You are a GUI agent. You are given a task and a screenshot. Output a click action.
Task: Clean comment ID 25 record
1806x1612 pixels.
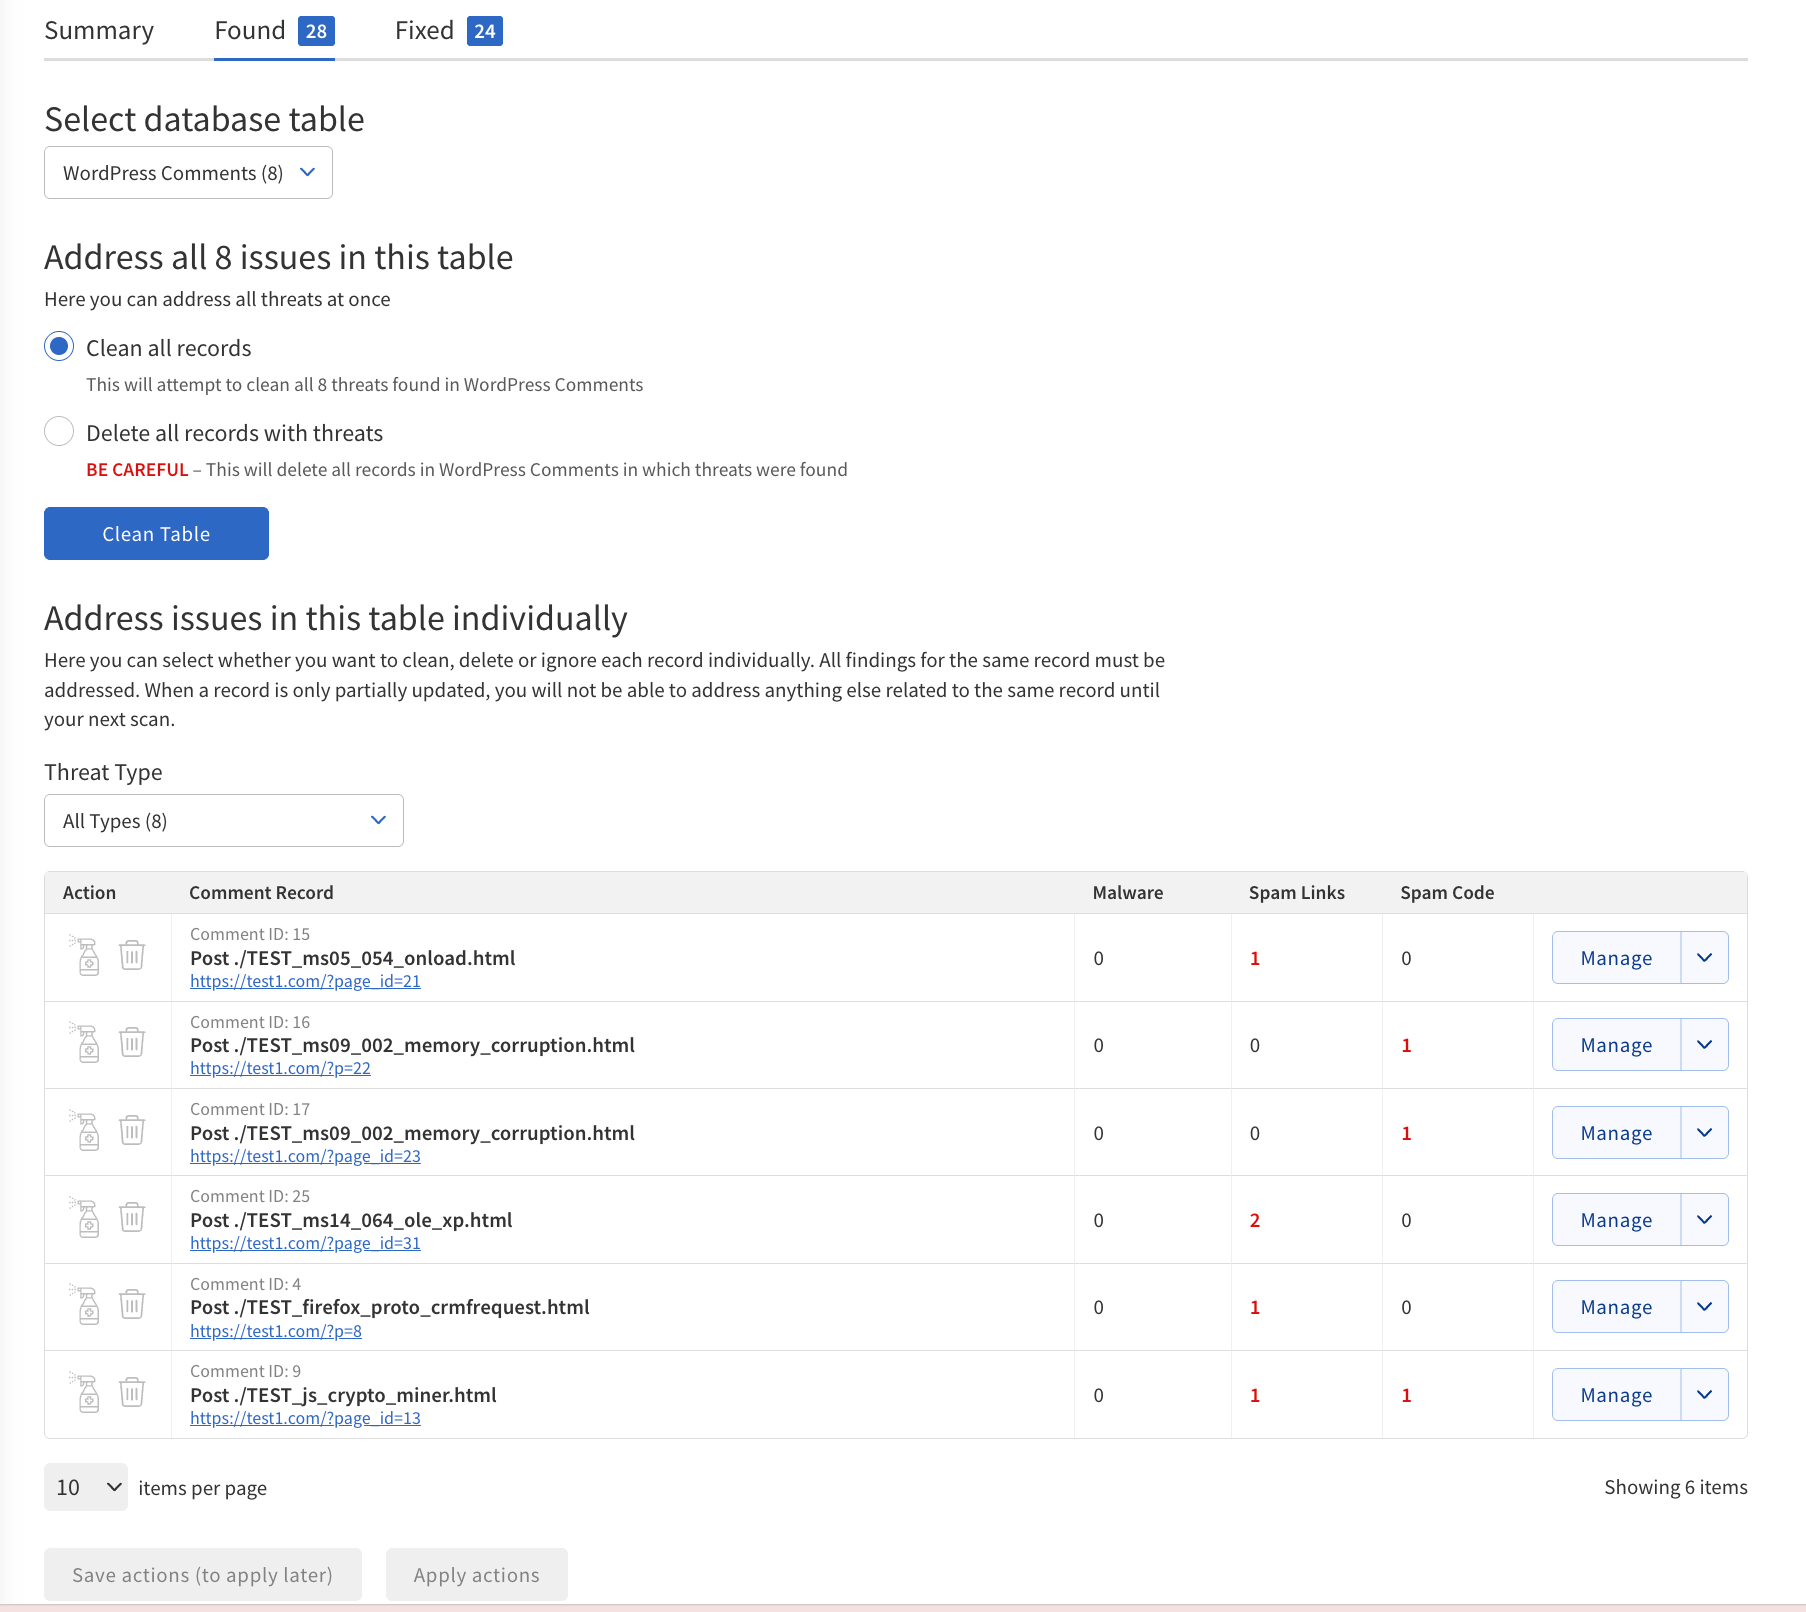pyautogui.click(x=88, y=1219)
